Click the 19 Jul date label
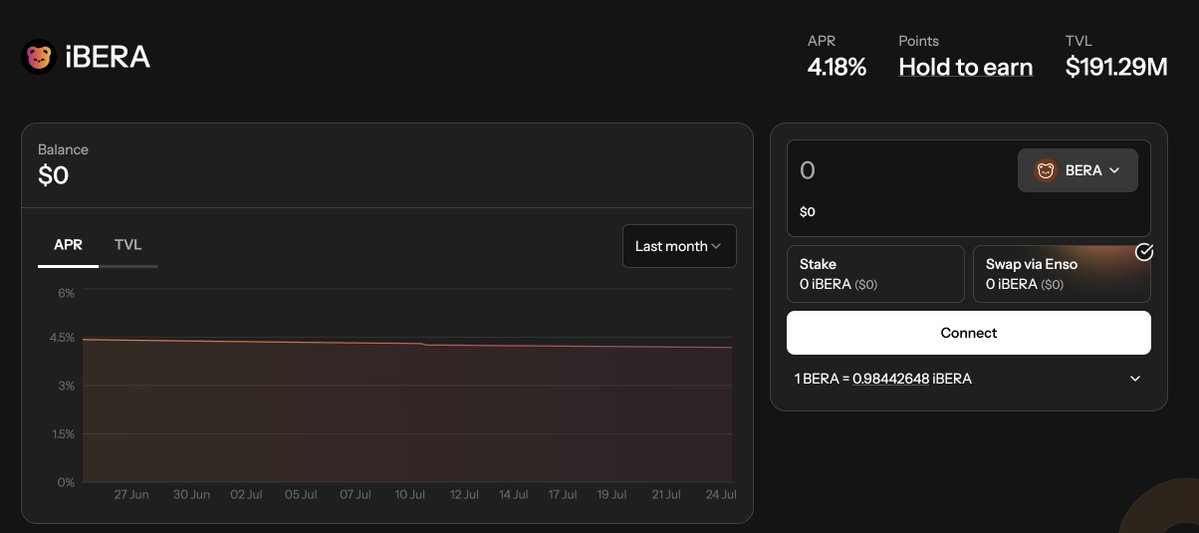The image size is (1199, 533). point(612,495)
